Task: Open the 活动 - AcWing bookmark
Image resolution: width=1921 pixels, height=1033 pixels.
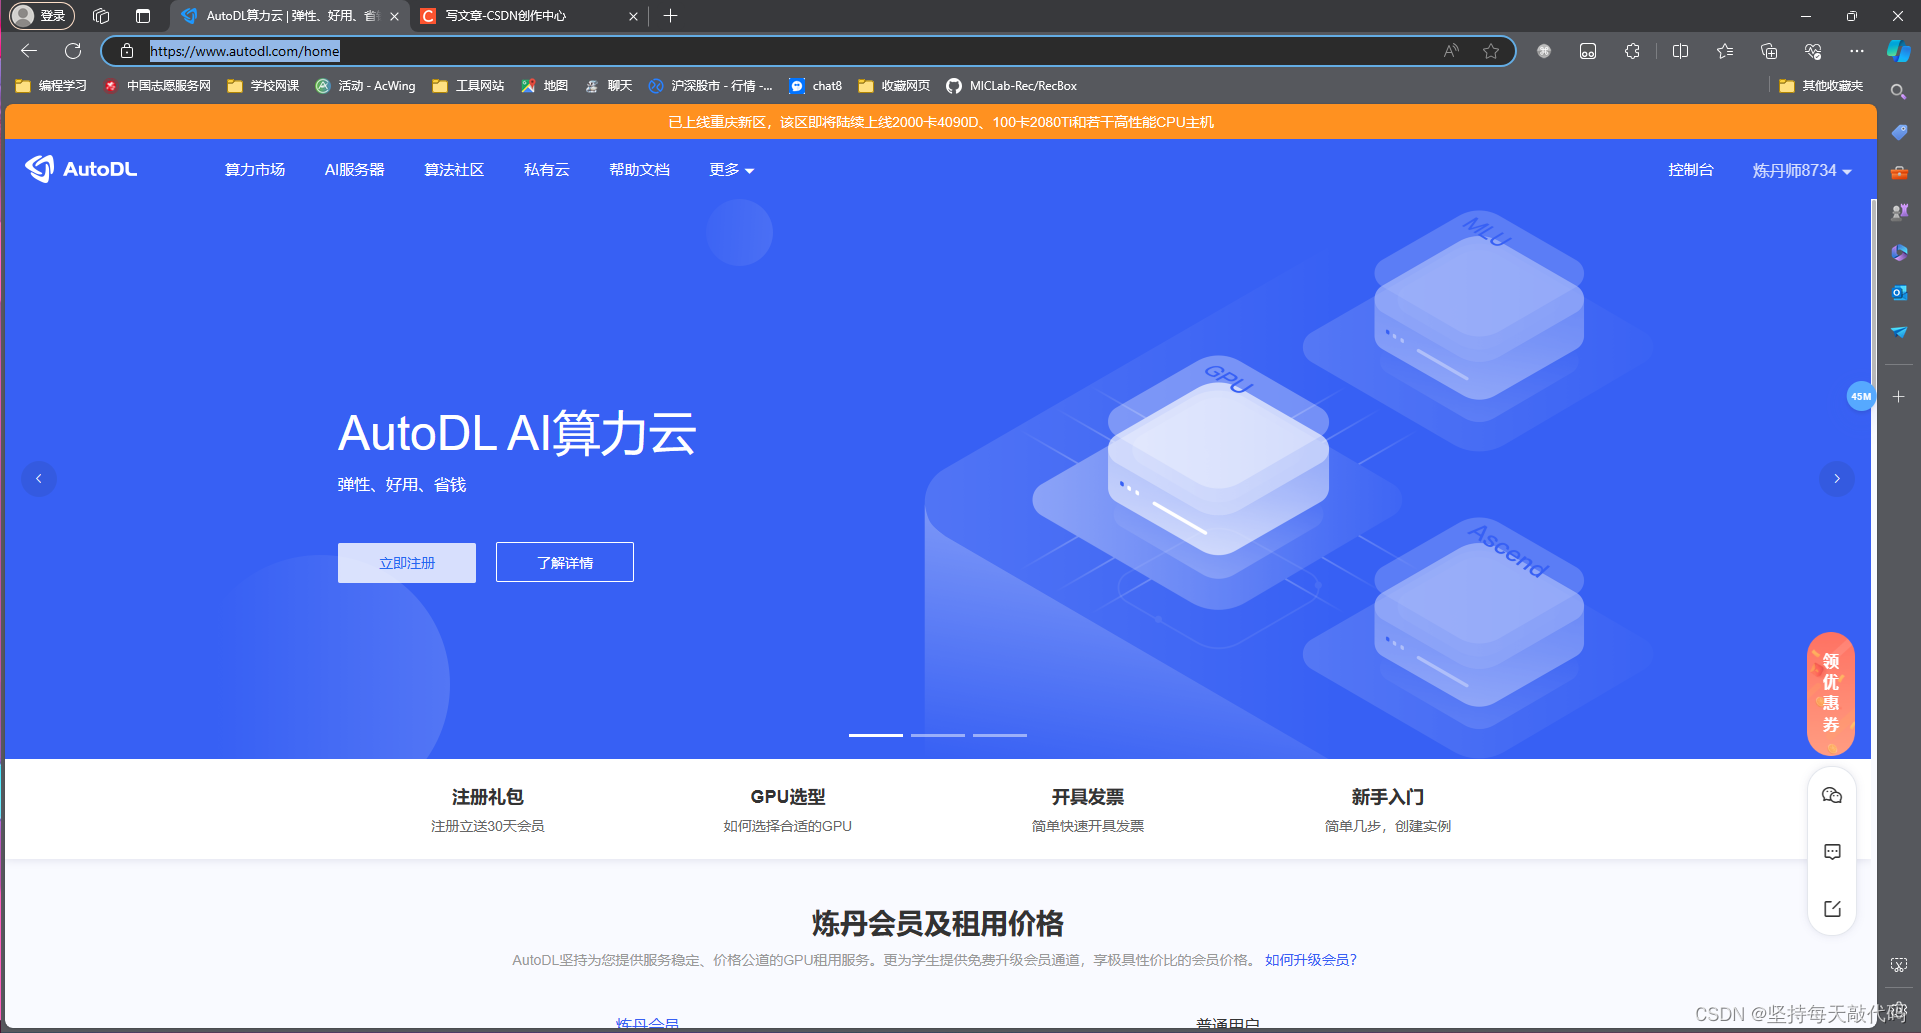Action: [365, 86]
